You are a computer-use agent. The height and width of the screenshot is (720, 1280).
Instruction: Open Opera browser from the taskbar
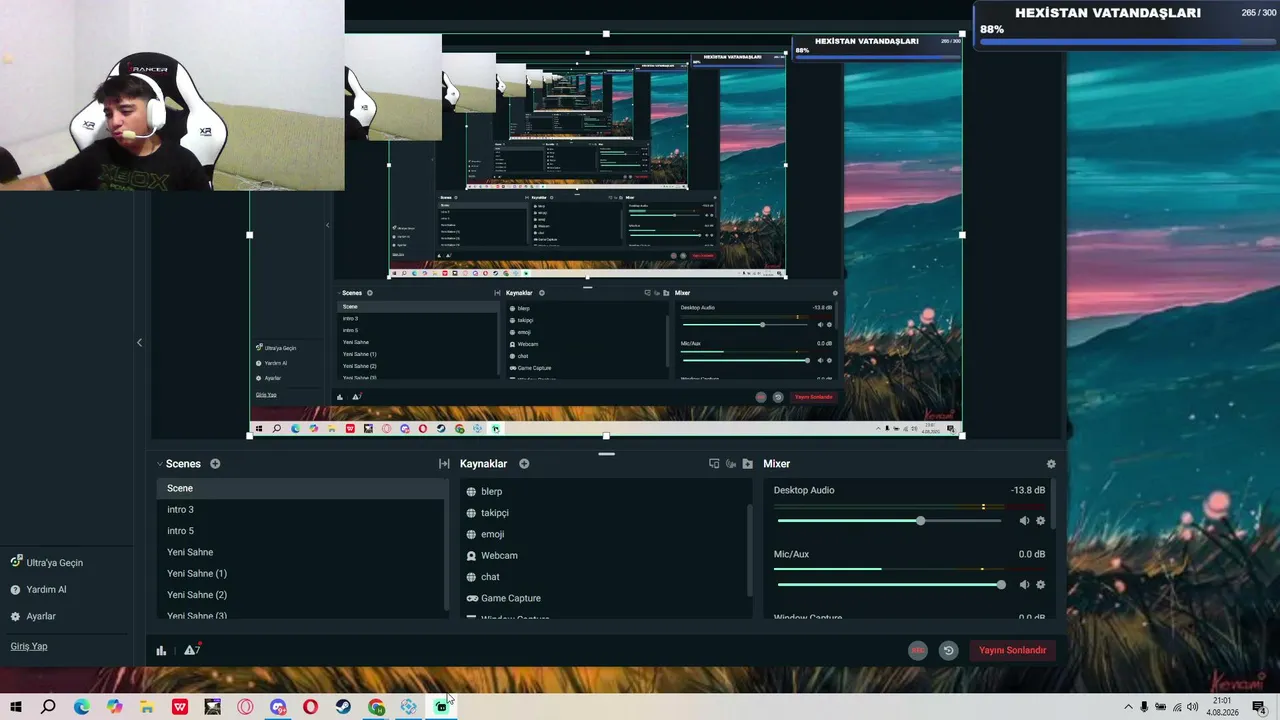point(310,707)
